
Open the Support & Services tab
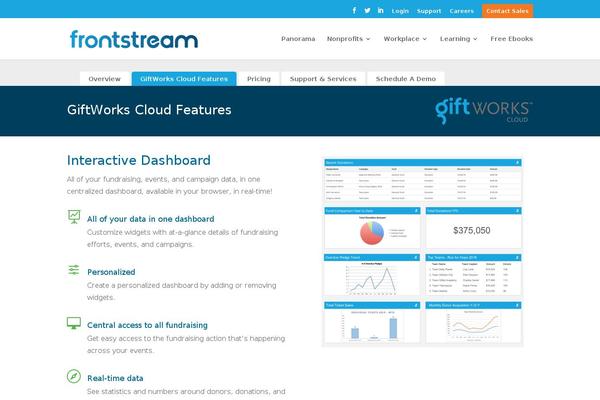[x=323, y=79]
